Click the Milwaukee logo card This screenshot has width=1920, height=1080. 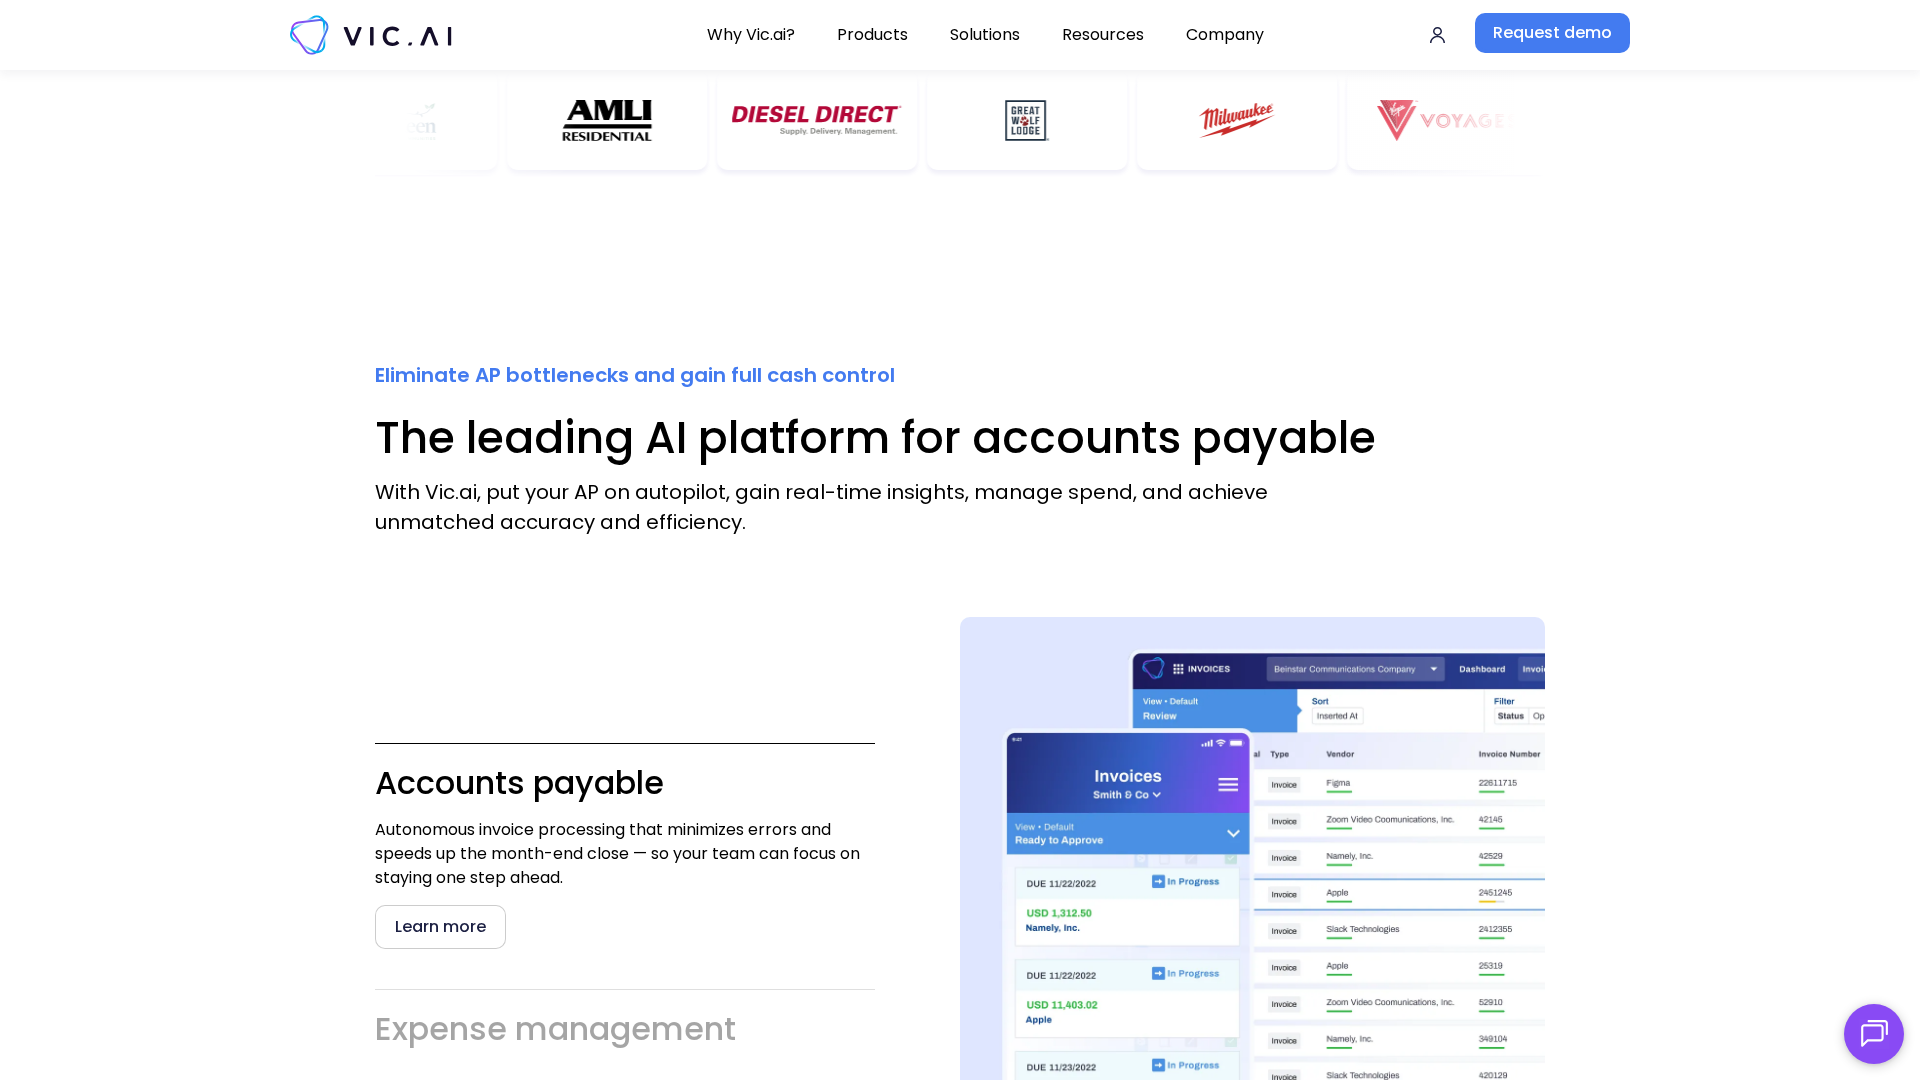(1237, 121)
